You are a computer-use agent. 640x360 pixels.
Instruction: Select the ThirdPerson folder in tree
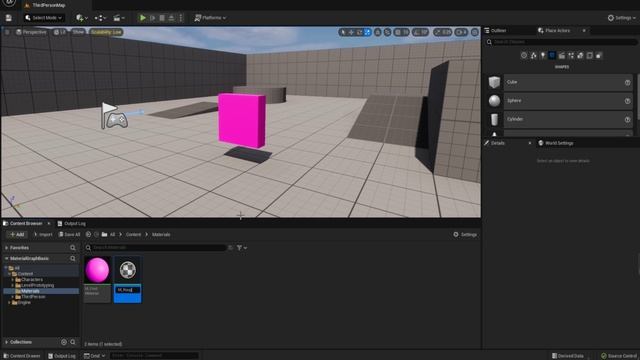[x=33, y=297]
